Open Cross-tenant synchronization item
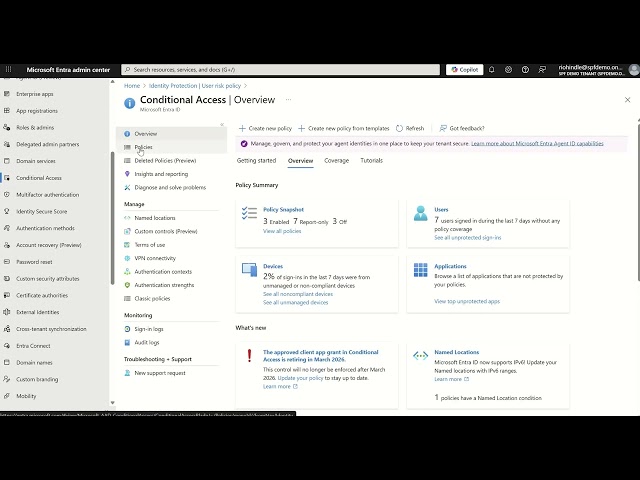The height and width of the screenshot is (480, 640). (x=51, y=329)
